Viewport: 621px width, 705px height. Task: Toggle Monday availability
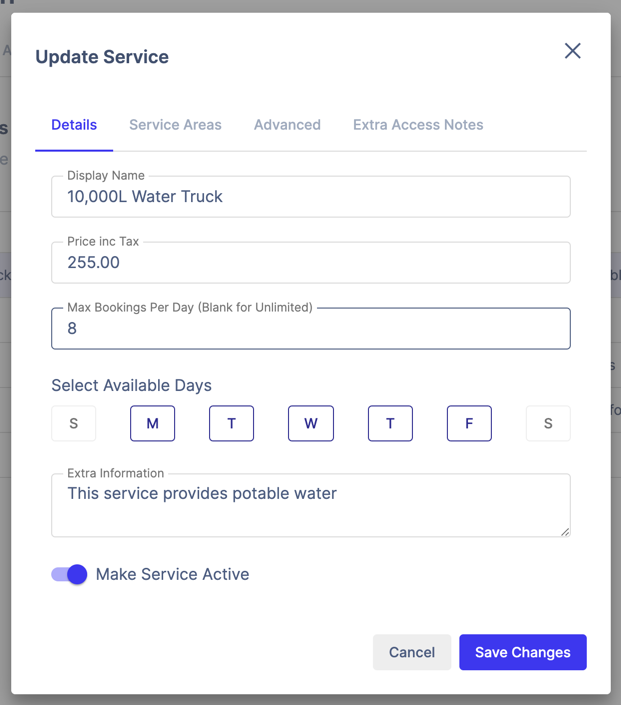pos(152,424)
